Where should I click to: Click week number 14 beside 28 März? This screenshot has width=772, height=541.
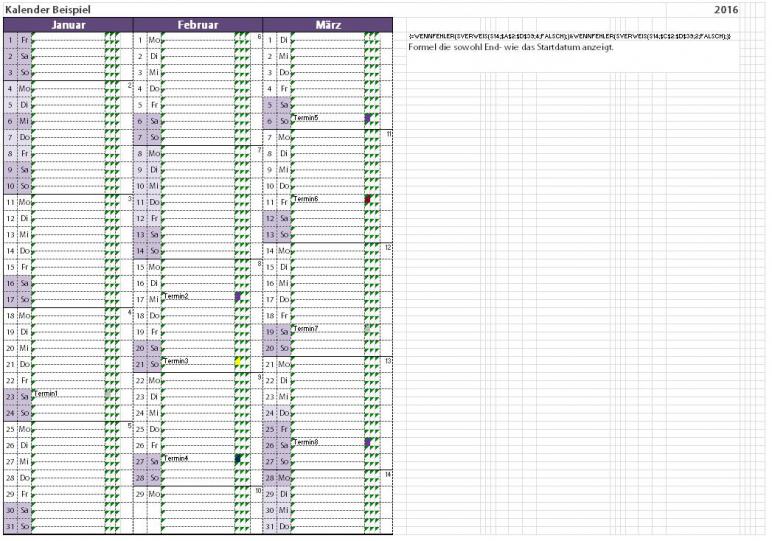388,475
